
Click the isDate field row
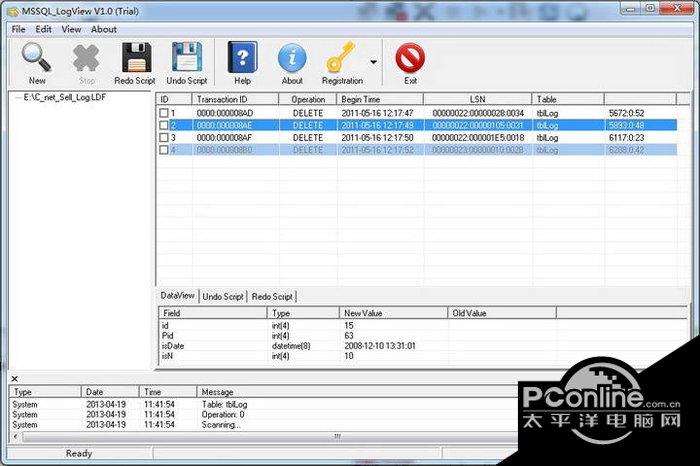tap(422, 346)
